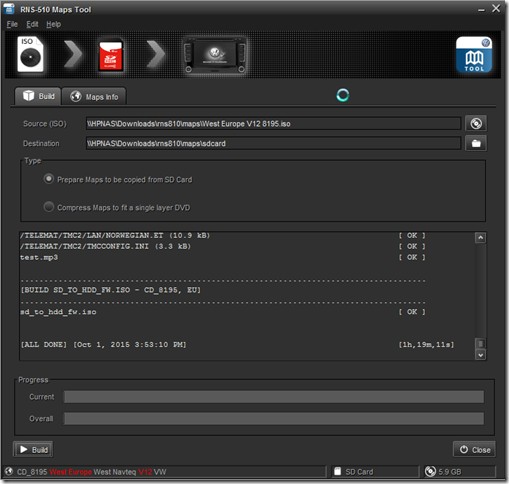The height and width of the screenshot is (484, 509).
Task: Click the BUILD SD_TO_HDD_FW.ISO log header
Action: (111, 290)
